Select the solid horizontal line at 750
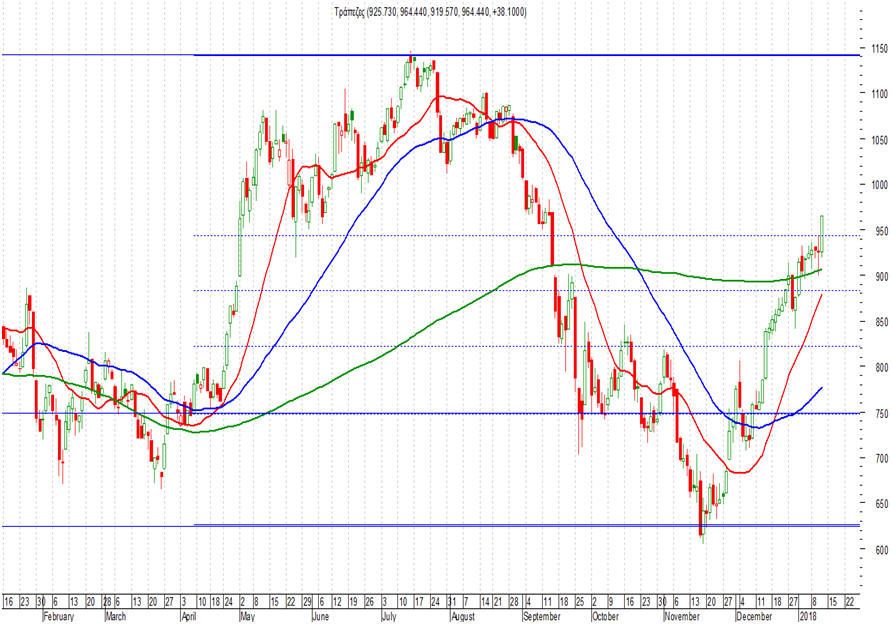 pos(430,414)
